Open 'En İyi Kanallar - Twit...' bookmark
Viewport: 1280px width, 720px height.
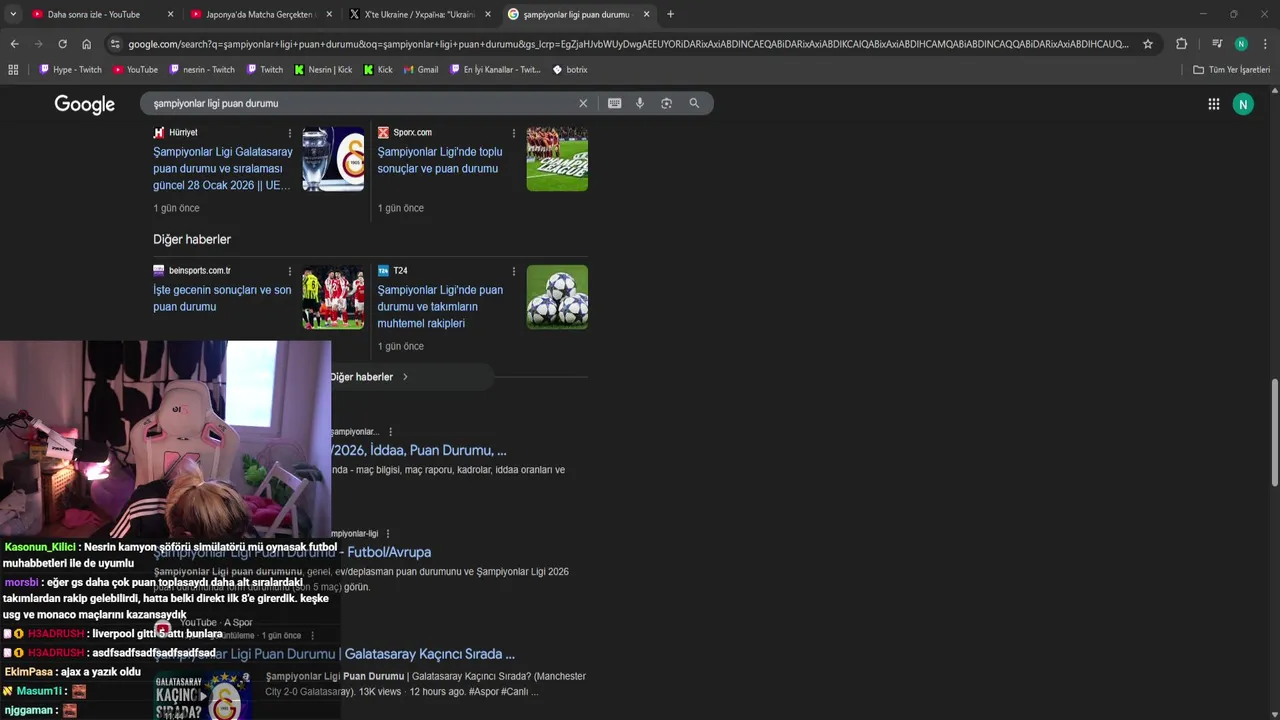[x=495, y=70]
